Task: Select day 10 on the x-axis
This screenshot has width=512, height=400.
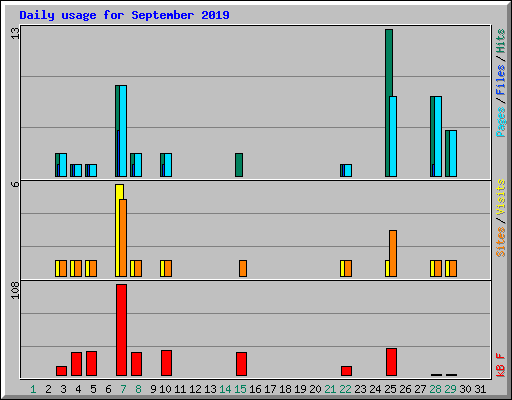Action: coord(165,389)
